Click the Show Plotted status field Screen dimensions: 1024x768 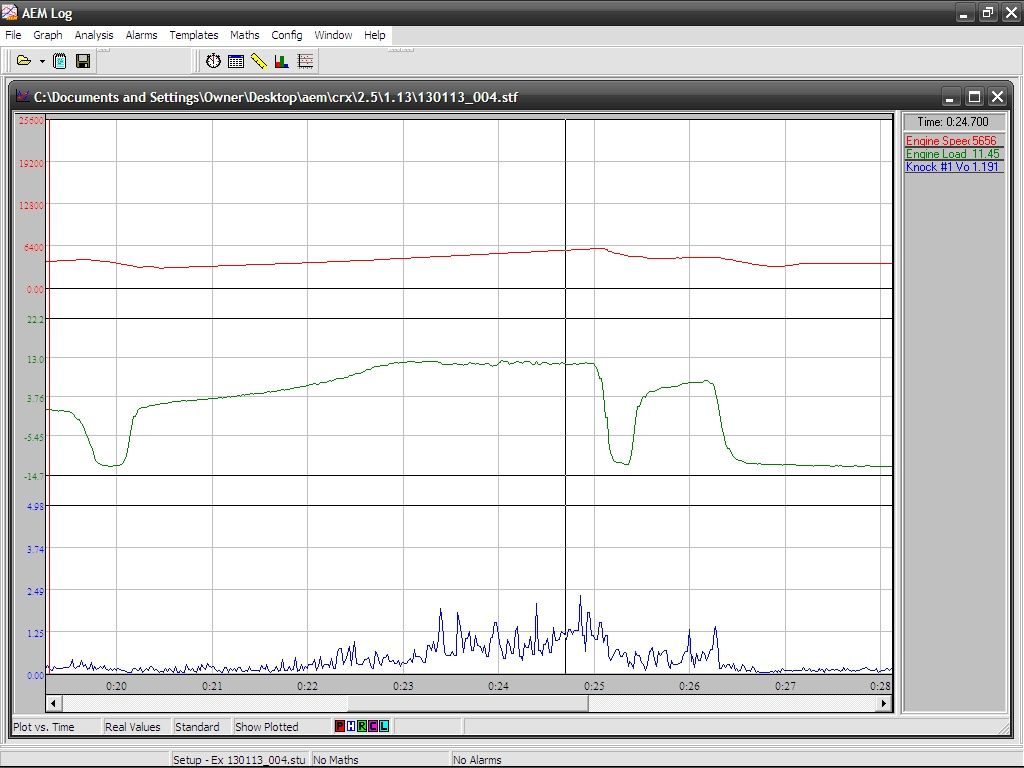[x=282, y=727]
